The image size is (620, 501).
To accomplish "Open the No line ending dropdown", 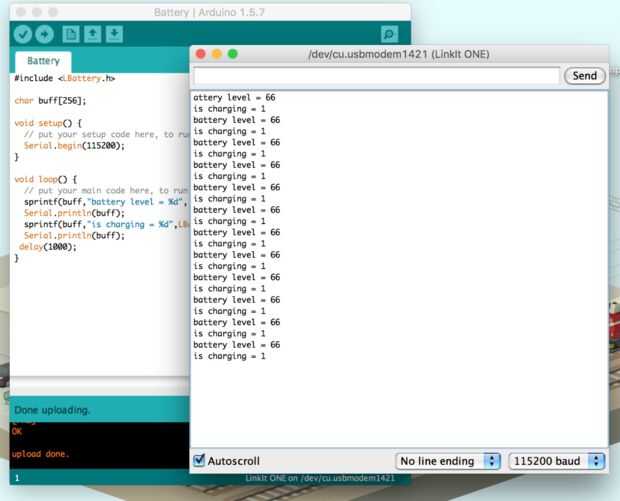I will 448,461.
